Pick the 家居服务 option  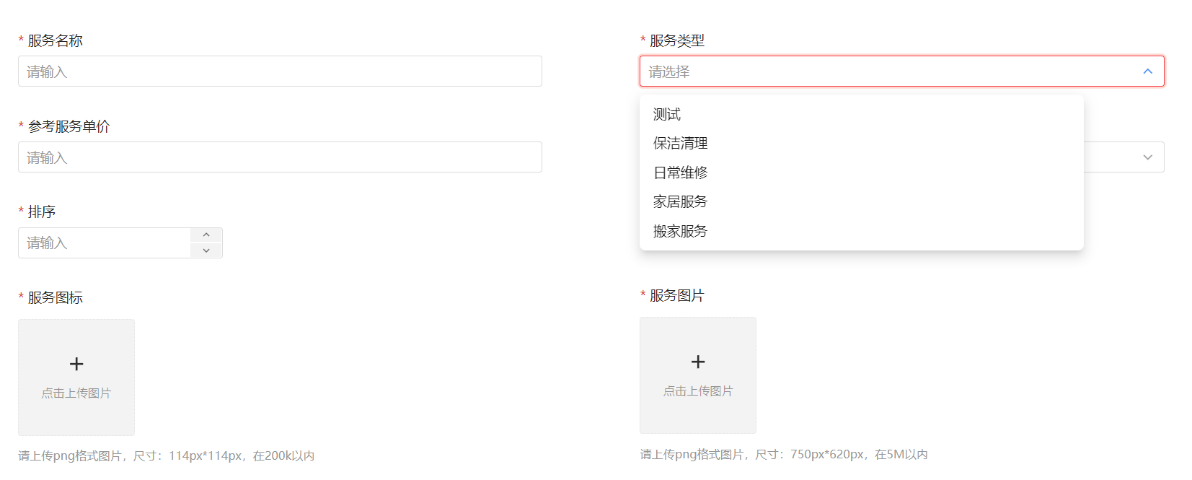point(680,202)
